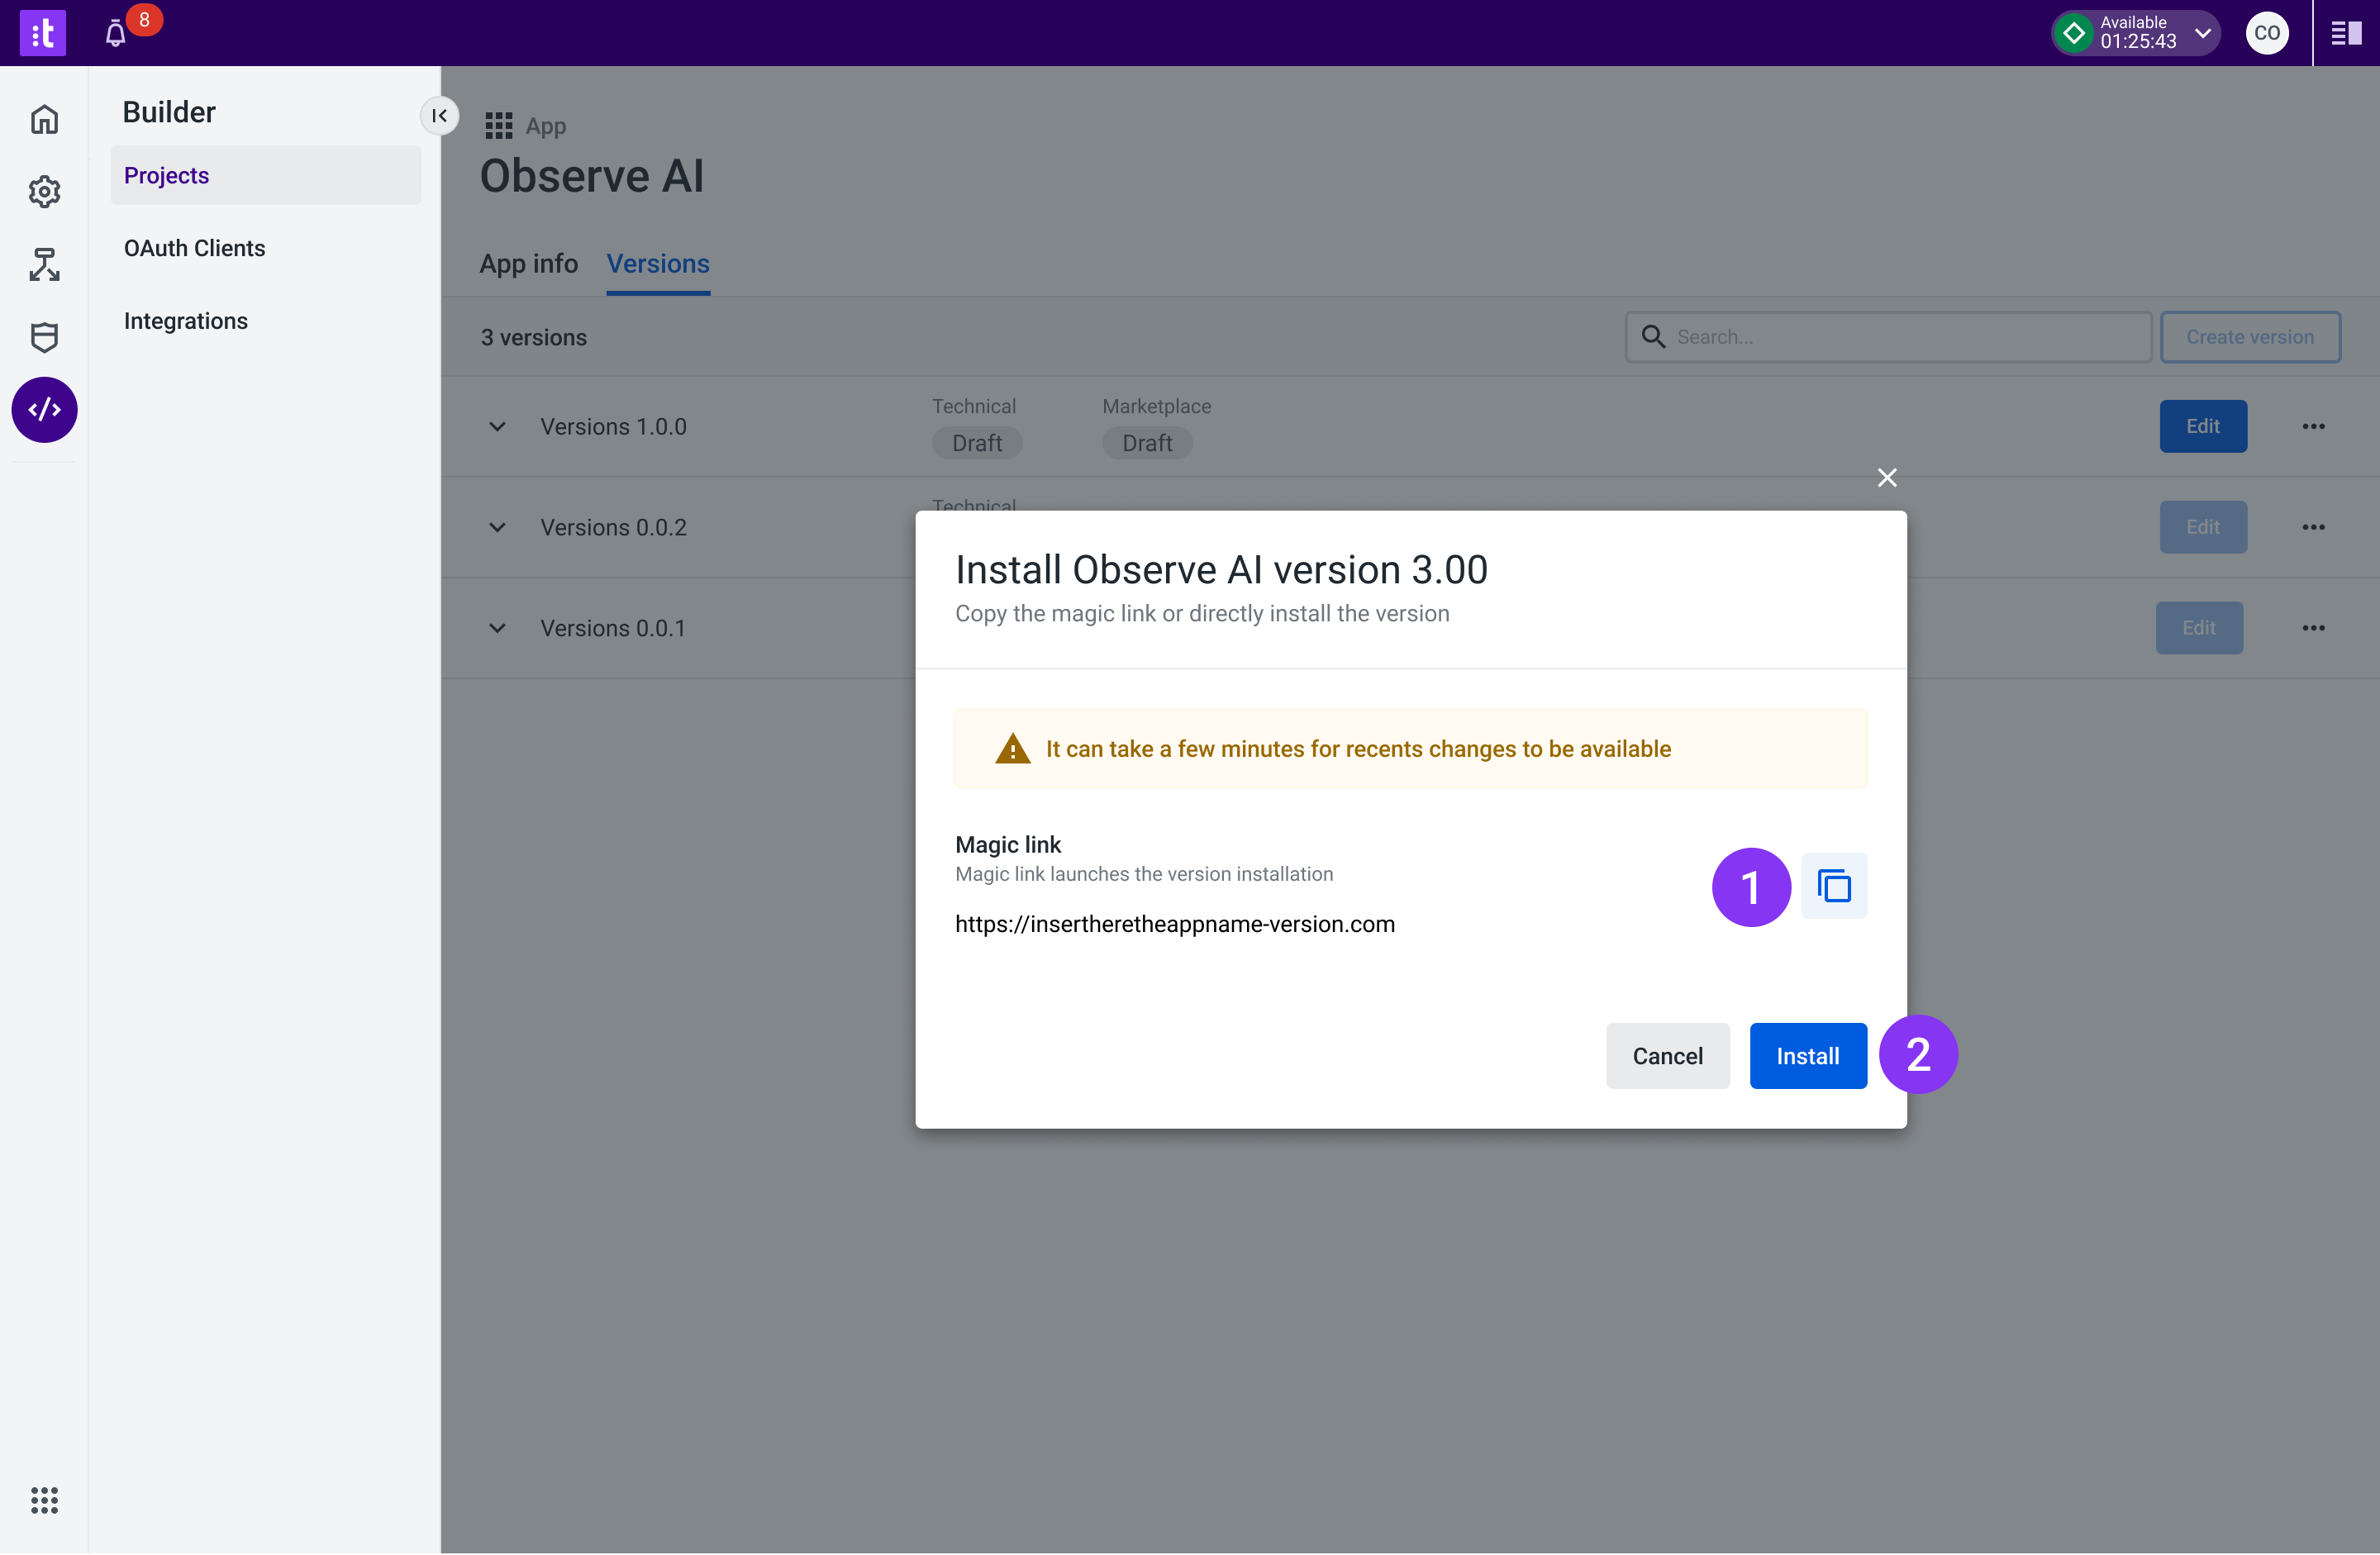Expand Versions 1.0.0 row
The width and height of the screenshot is (2380, 1555).
point(497,427)
